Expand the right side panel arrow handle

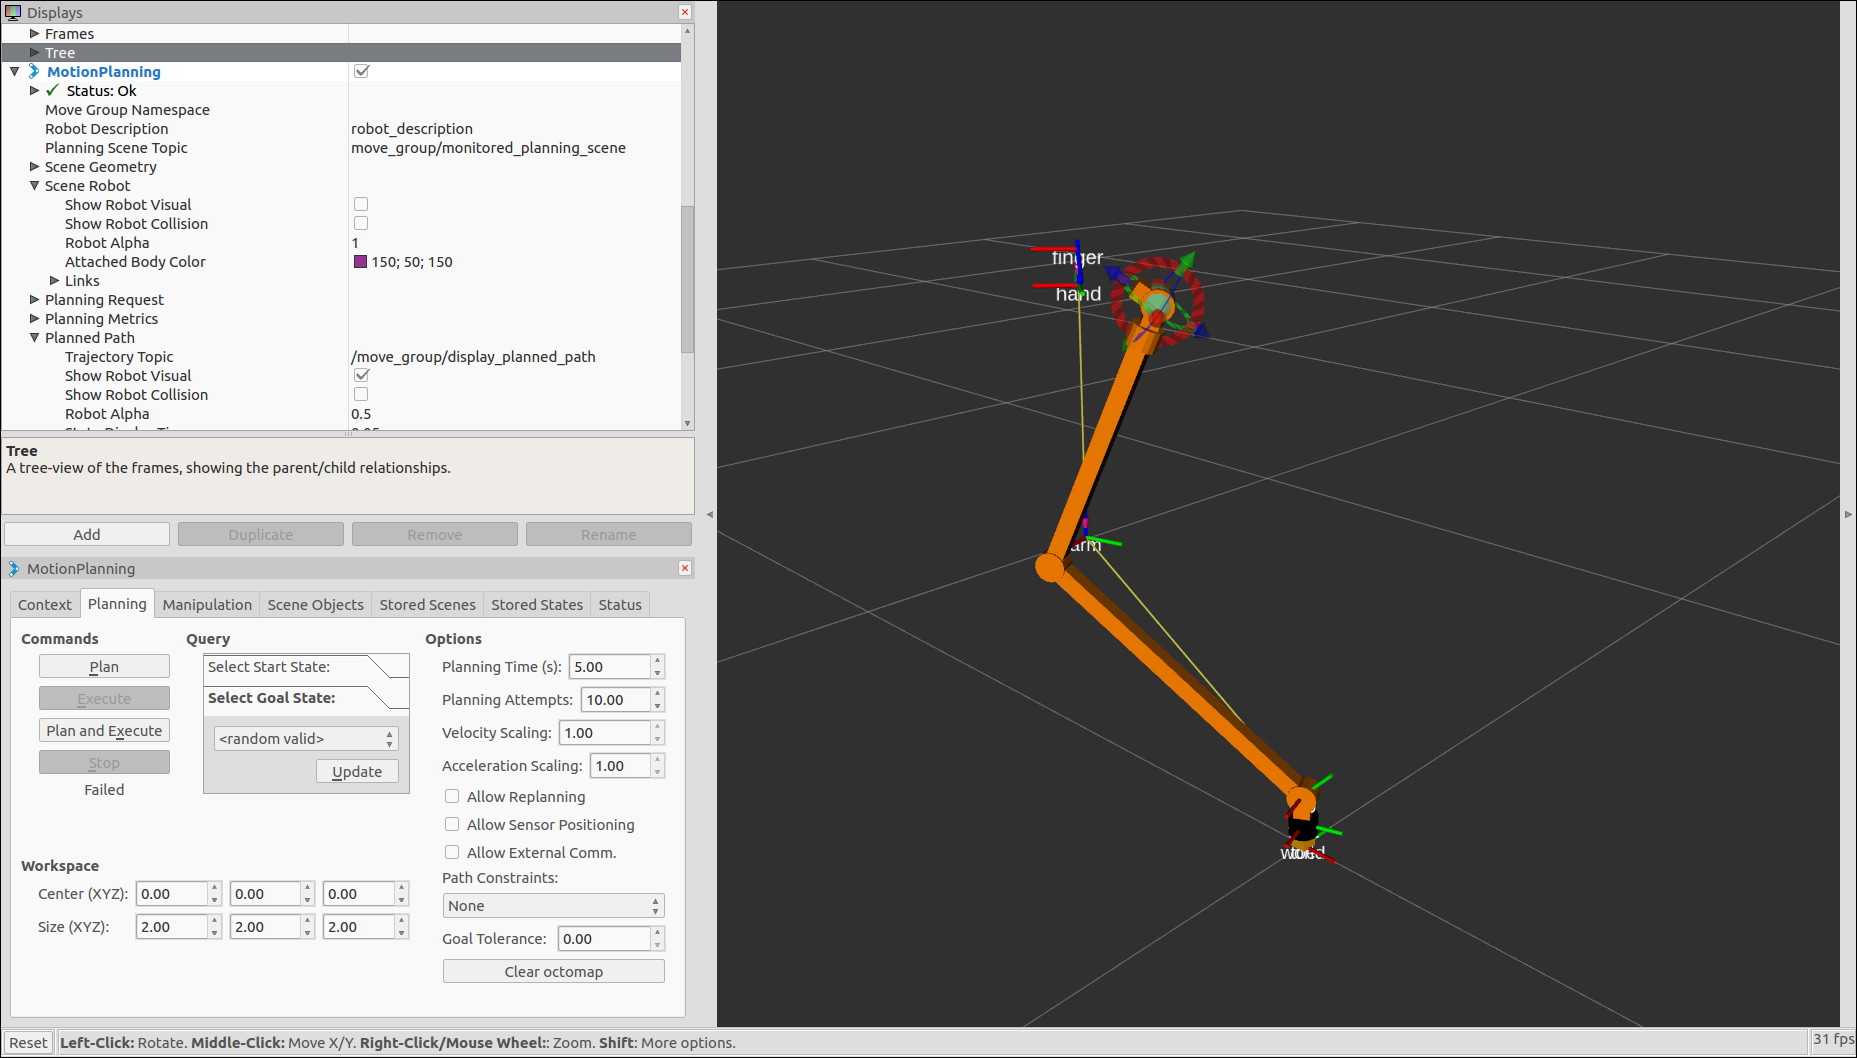[x=1848, y=514]
